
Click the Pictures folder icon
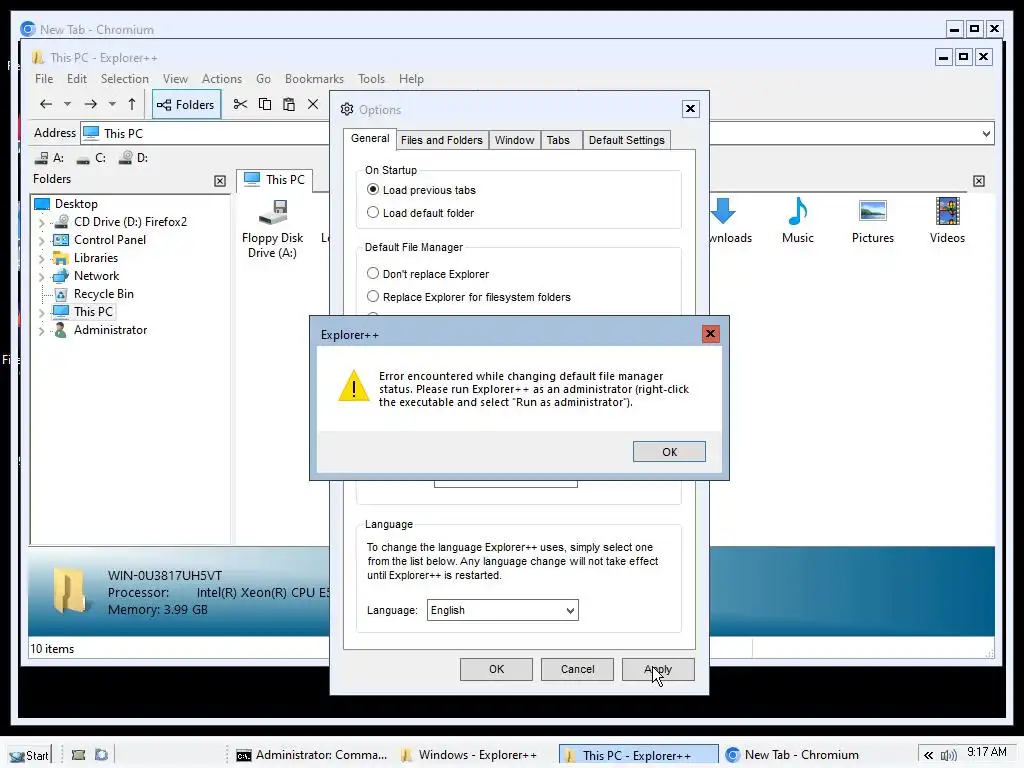(x=872, y=221)
